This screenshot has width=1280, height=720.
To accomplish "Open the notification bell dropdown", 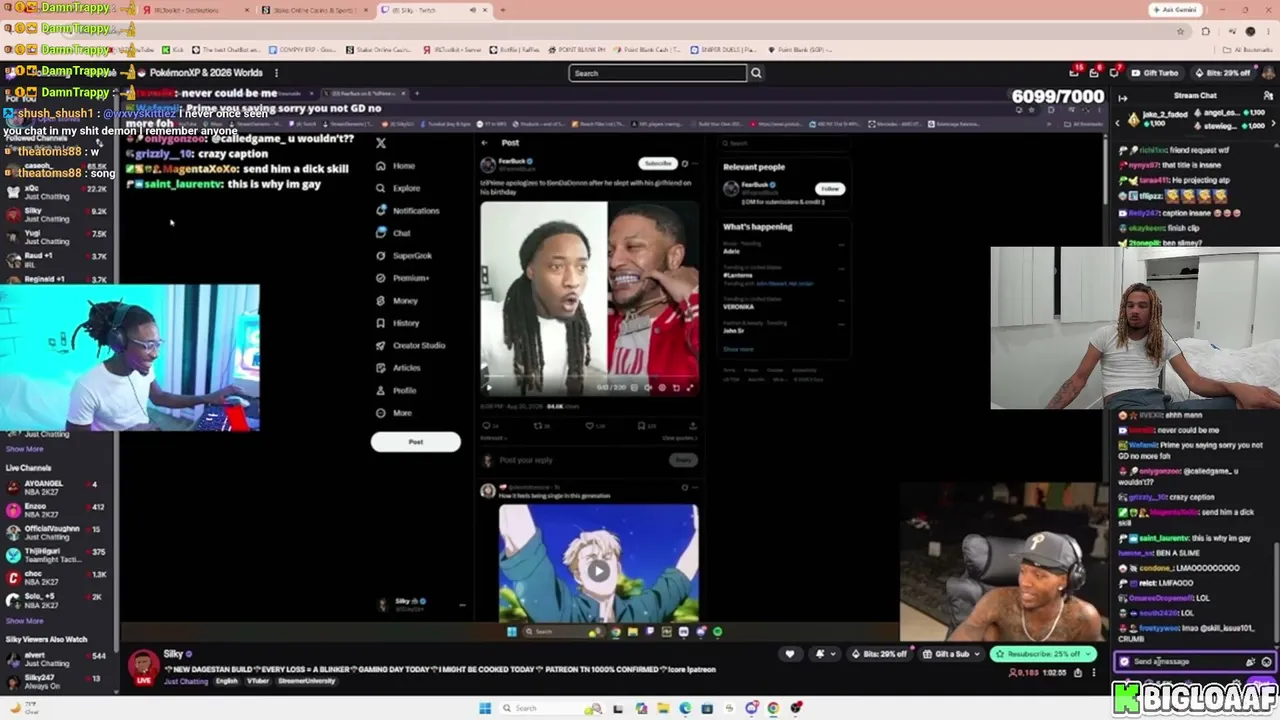I will [825, 654].
